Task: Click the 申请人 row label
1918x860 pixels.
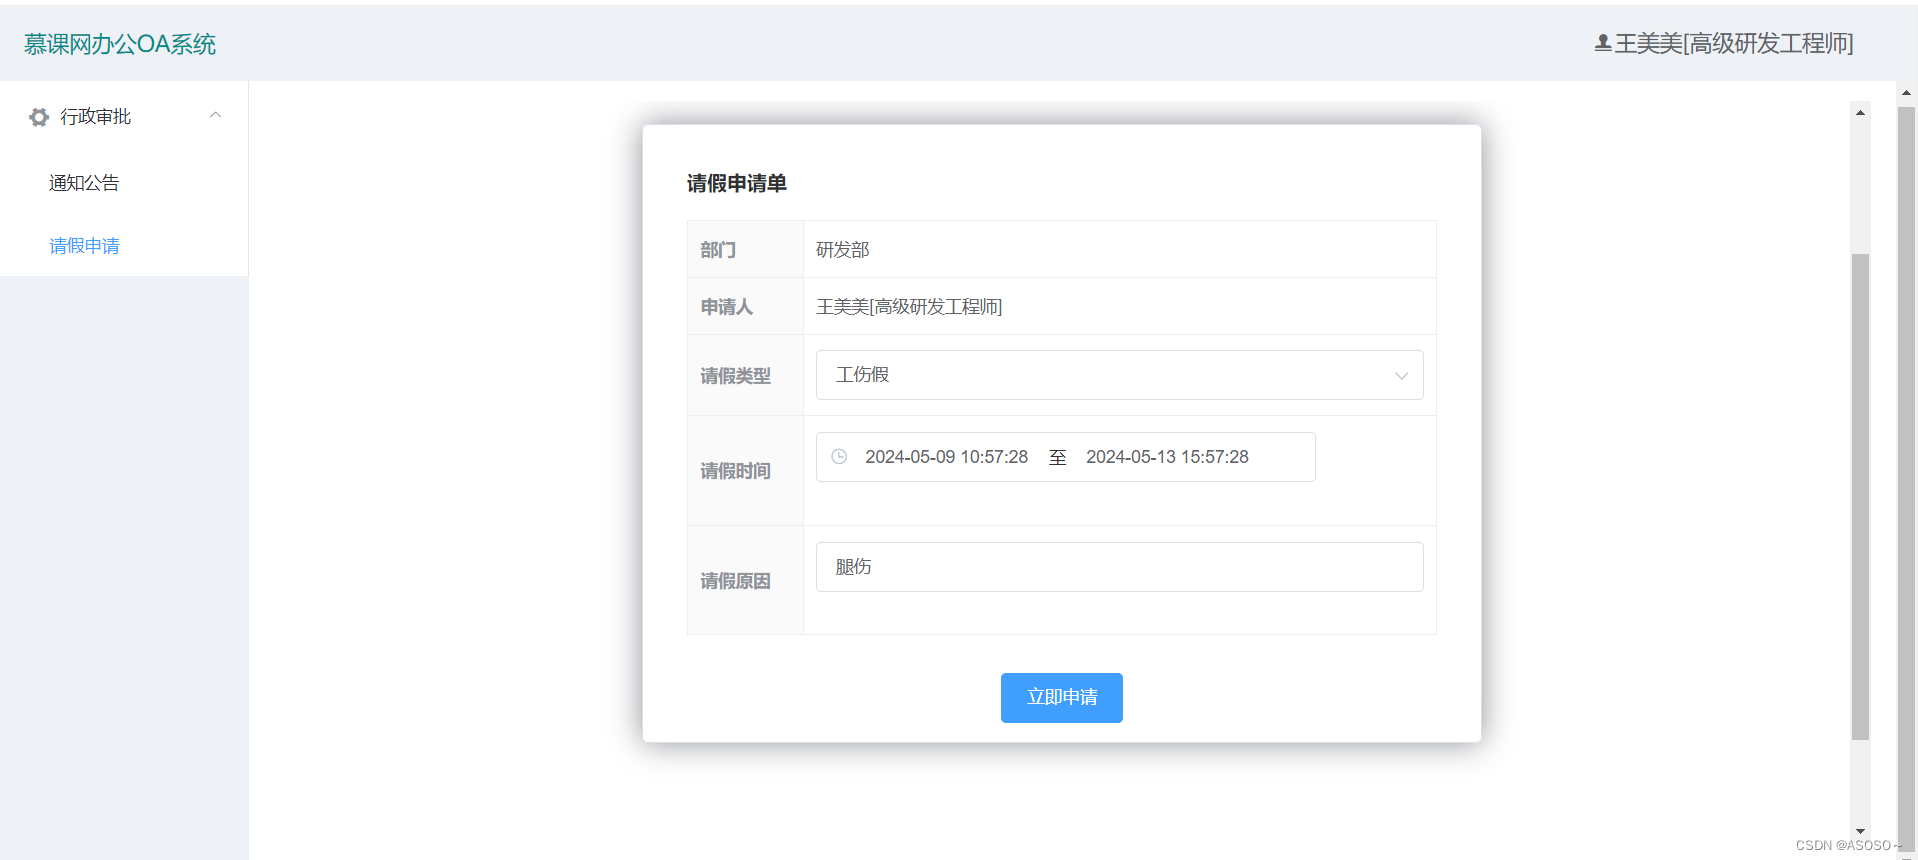Action: pos(727,307)
